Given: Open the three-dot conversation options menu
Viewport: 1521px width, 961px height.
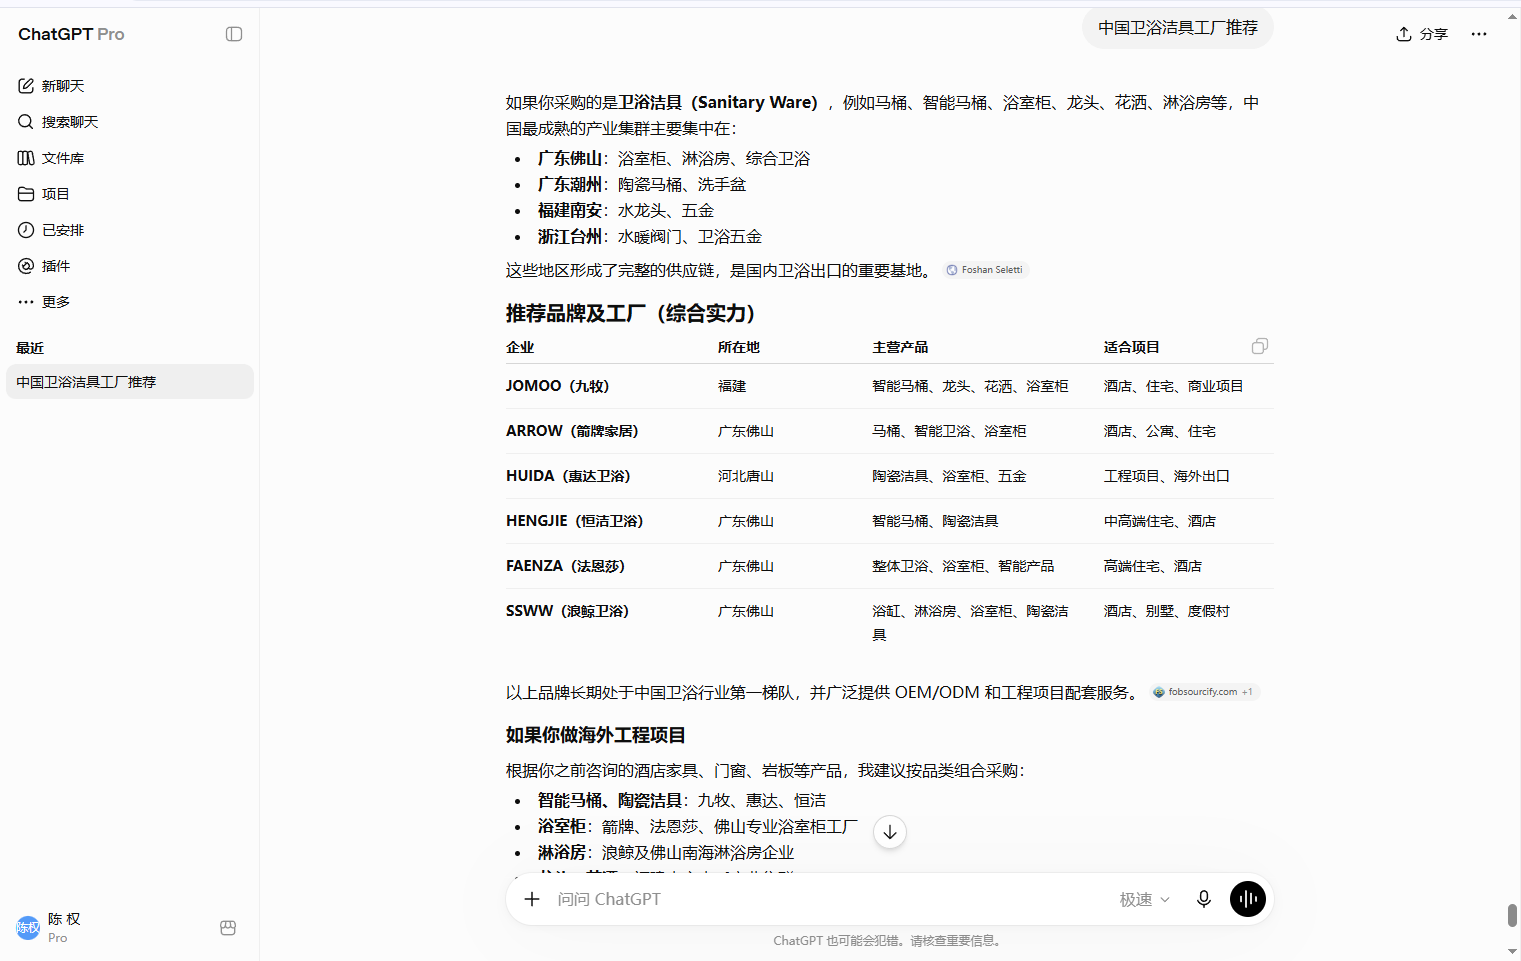Looking at the screenshot, I should (x=1479, y=34).
